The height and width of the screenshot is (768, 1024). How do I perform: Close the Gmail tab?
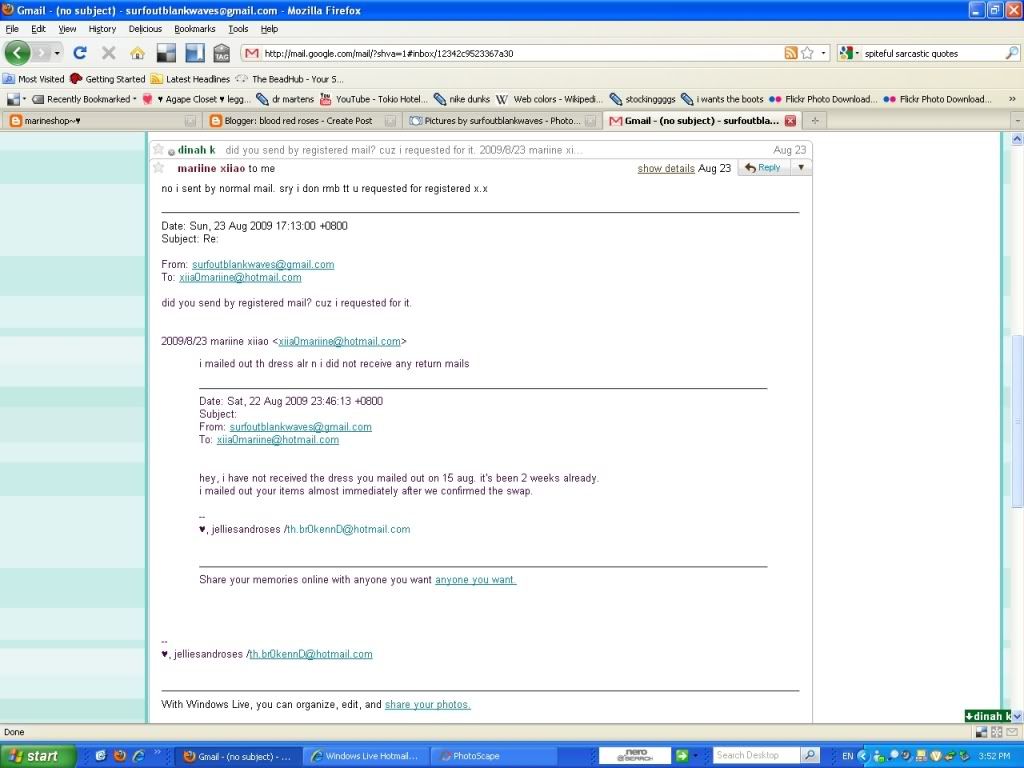790,121
